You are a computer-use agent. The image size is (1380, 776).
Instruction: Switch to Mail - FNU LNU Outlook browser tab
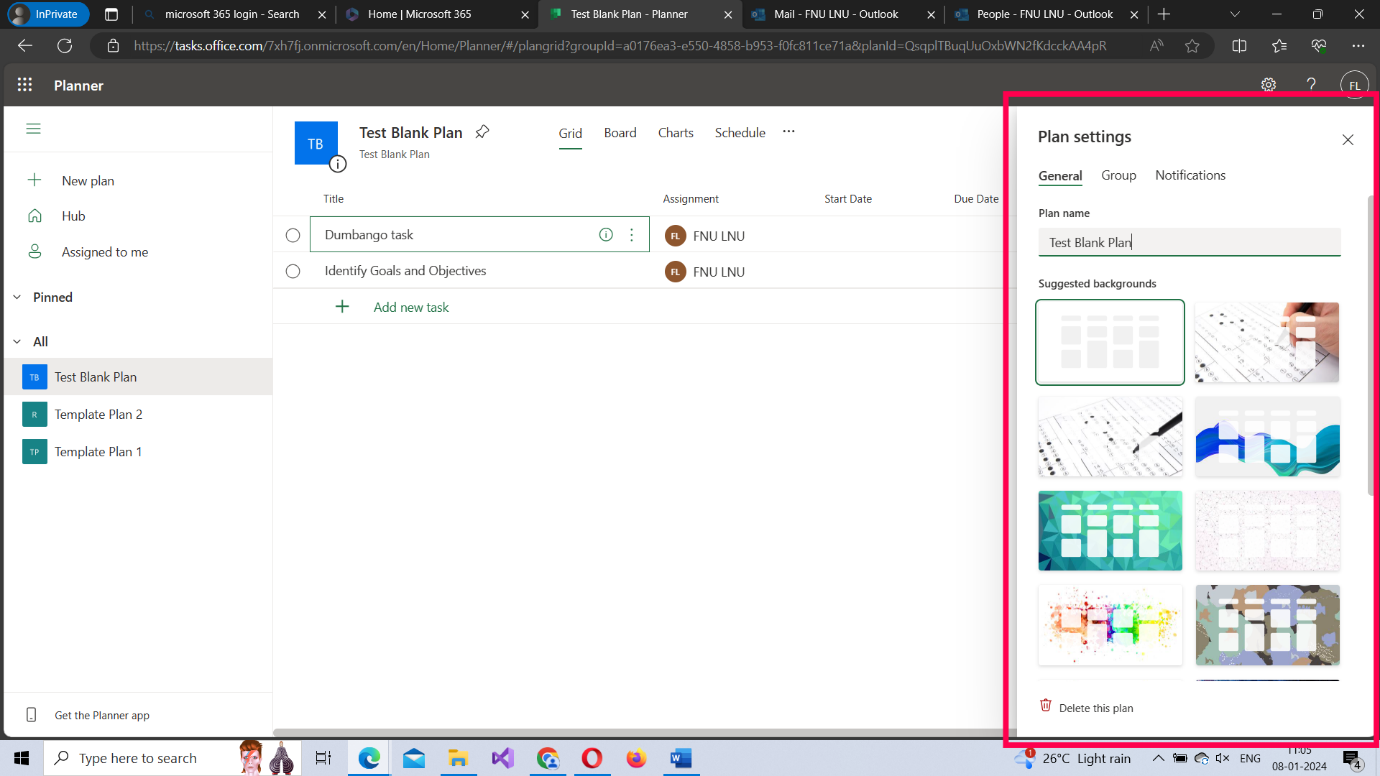[x=844, y=14]
